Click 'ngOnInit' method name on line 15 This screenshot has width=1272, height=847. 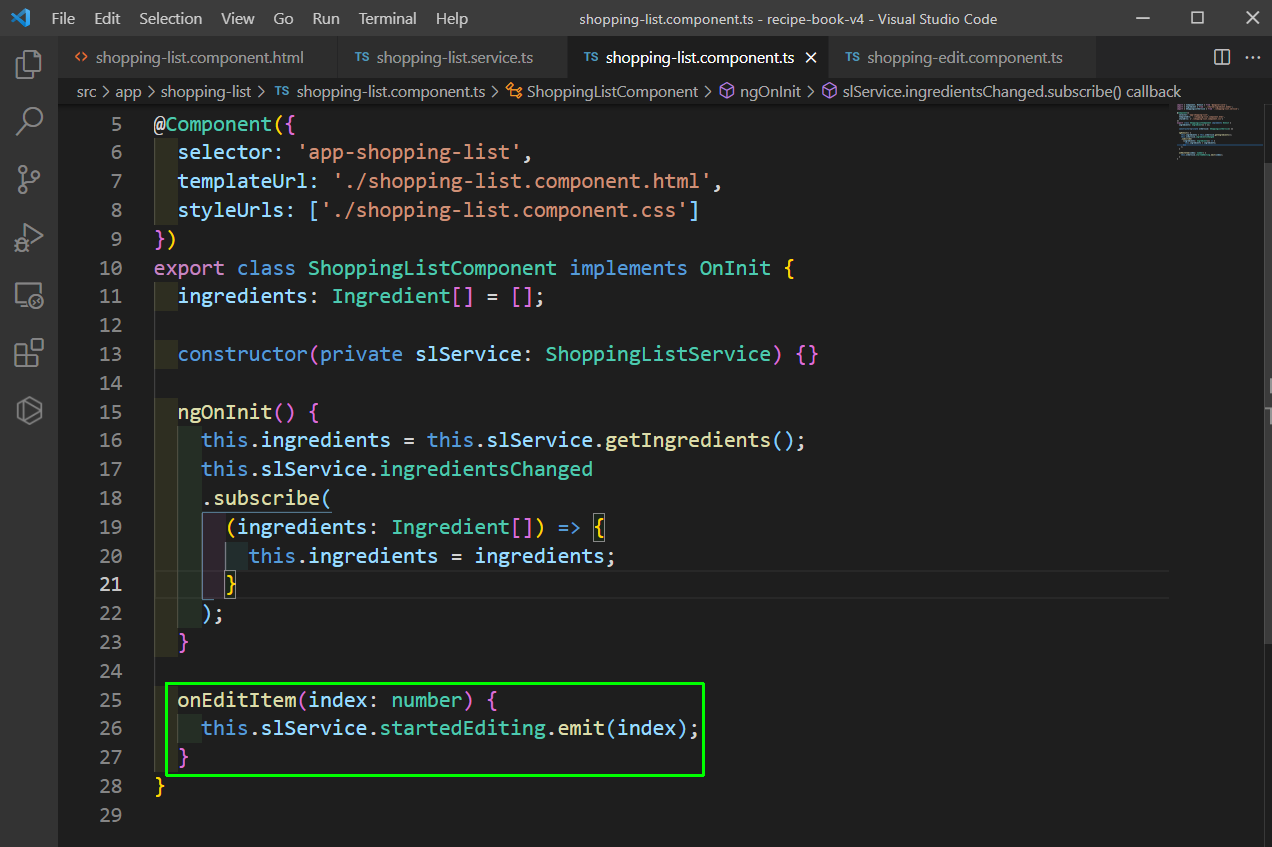pyautogui.click(x=225, y=412)
